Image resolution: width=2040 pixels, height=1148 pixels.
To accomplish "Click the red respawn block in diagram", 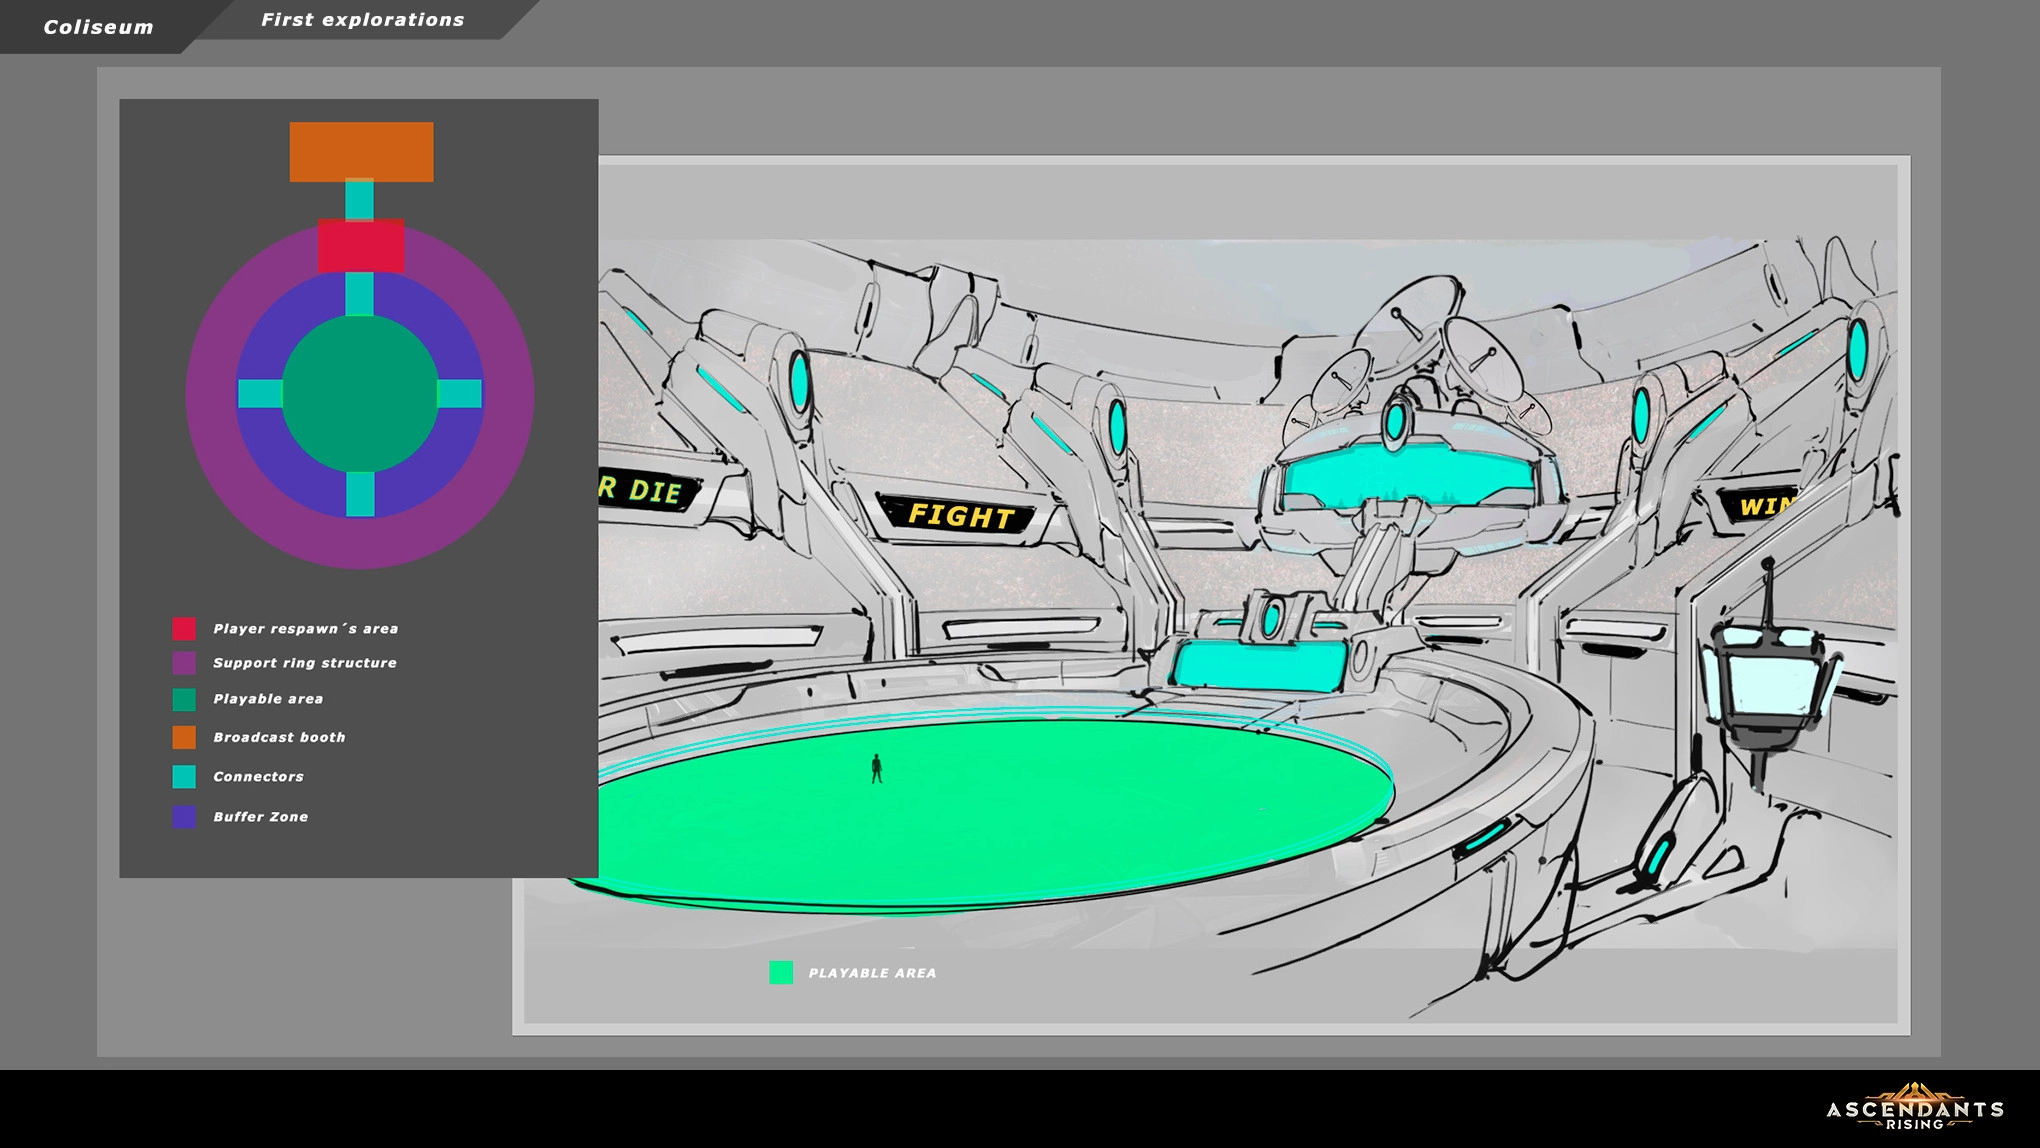I will click(x=361, y=246).
